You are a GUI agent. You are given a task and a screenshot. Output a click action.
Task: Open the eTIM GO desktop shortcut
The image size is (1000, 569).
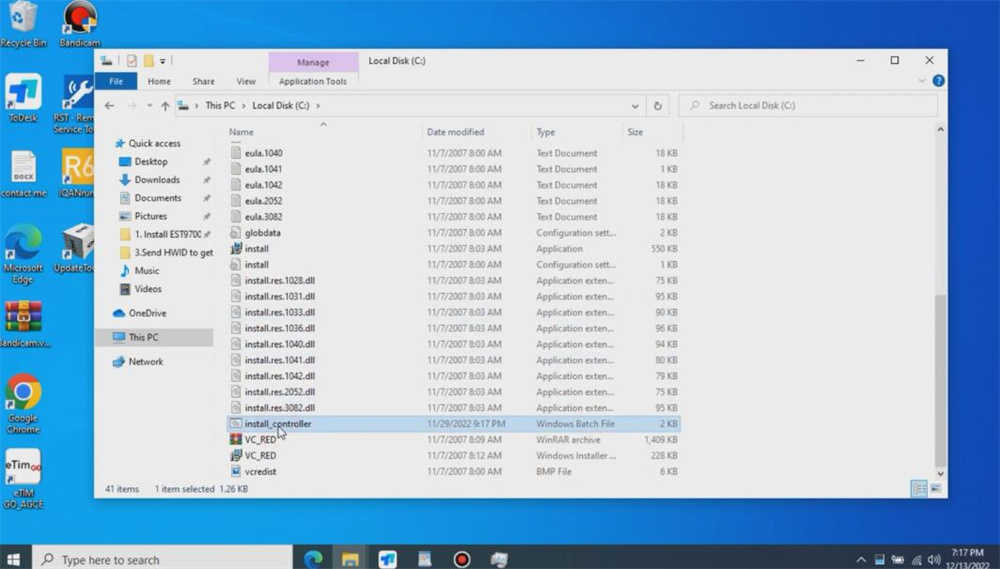[24, 478]
